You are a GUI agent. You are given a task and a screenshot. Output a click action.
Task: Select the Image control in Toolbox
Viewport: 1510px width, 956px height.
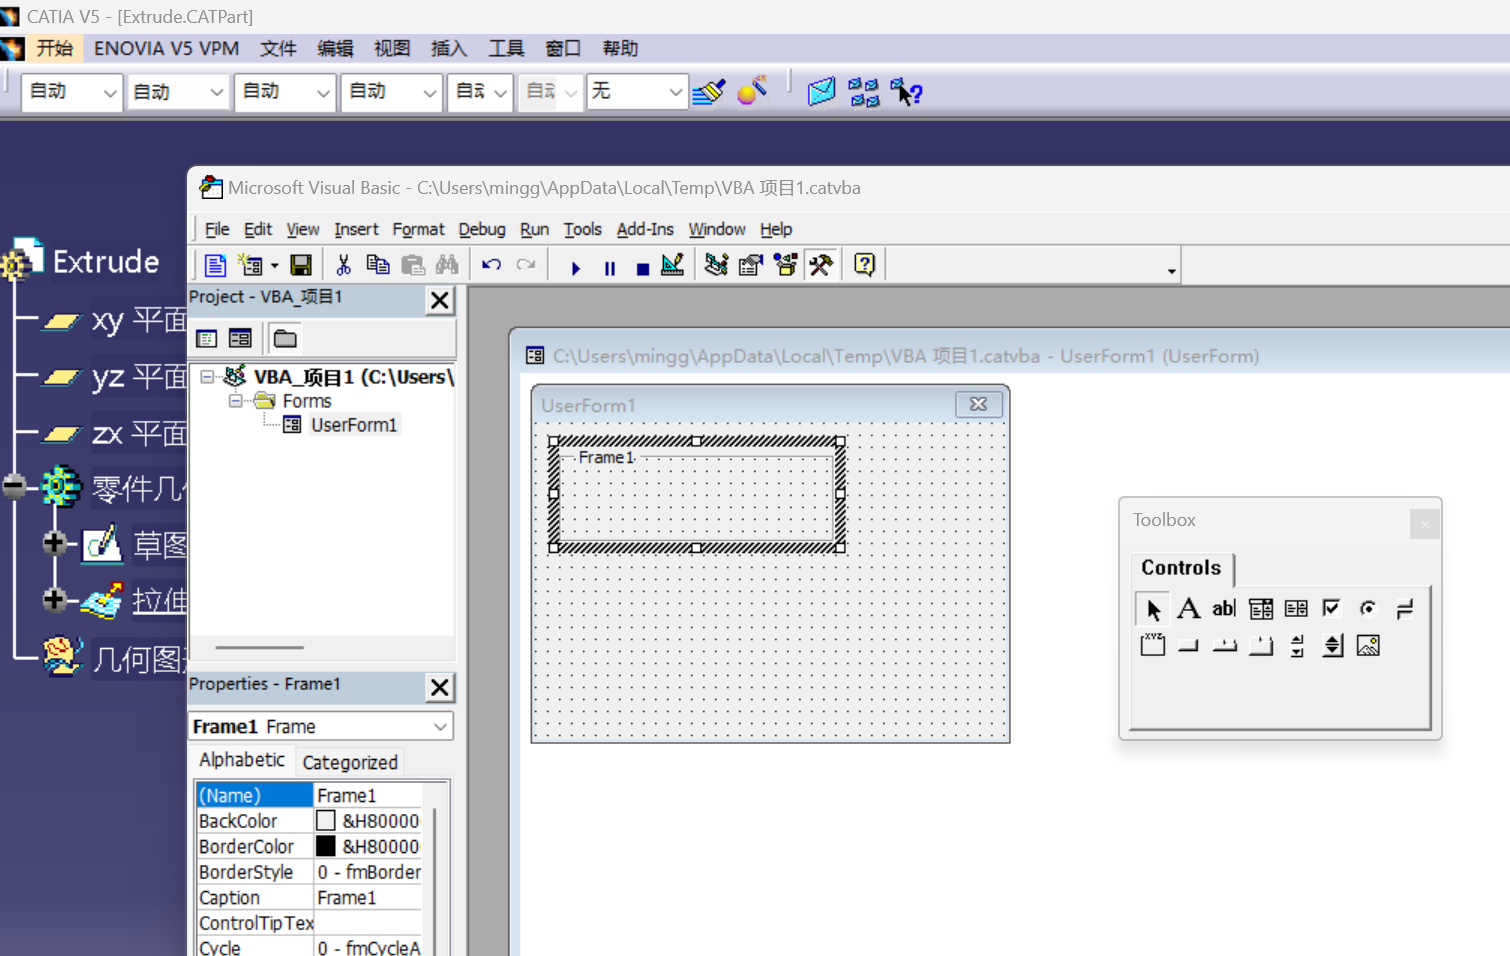coord(1368,646)
